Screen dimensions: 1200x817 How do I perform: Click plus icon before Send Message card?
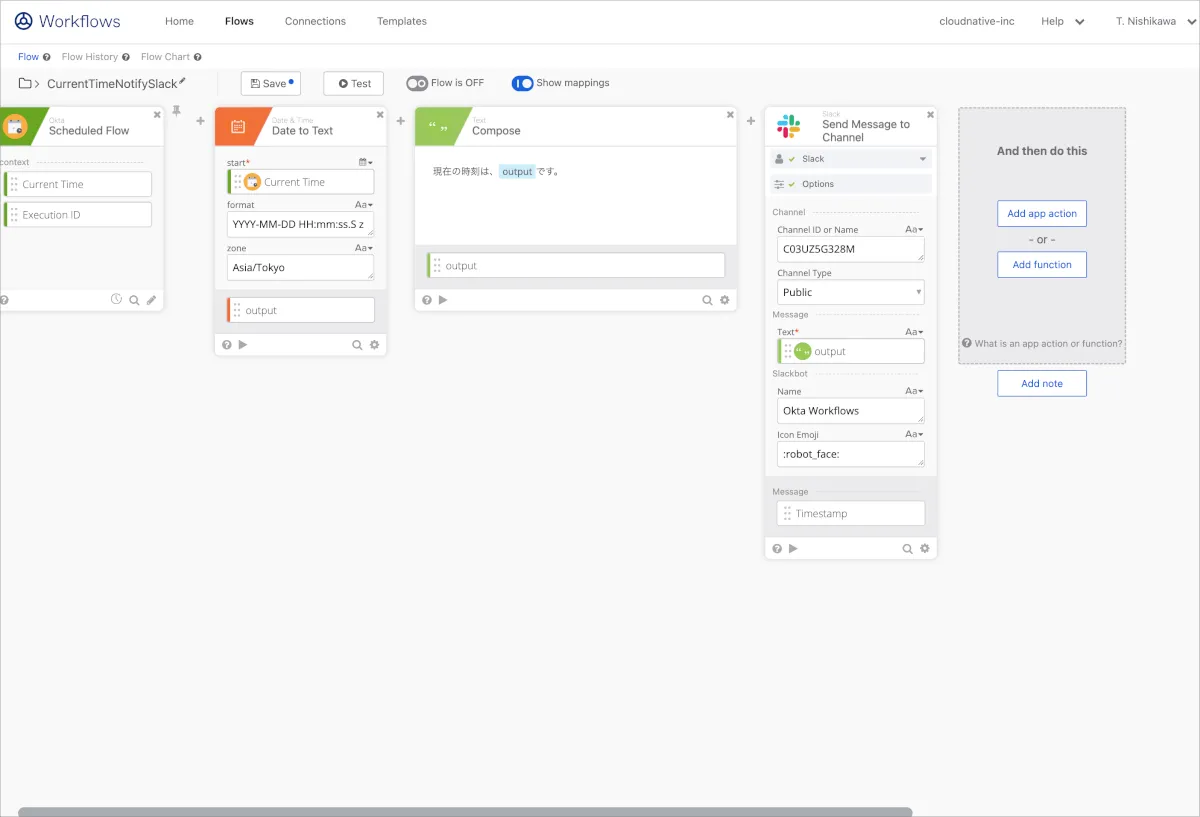point(751,121)
